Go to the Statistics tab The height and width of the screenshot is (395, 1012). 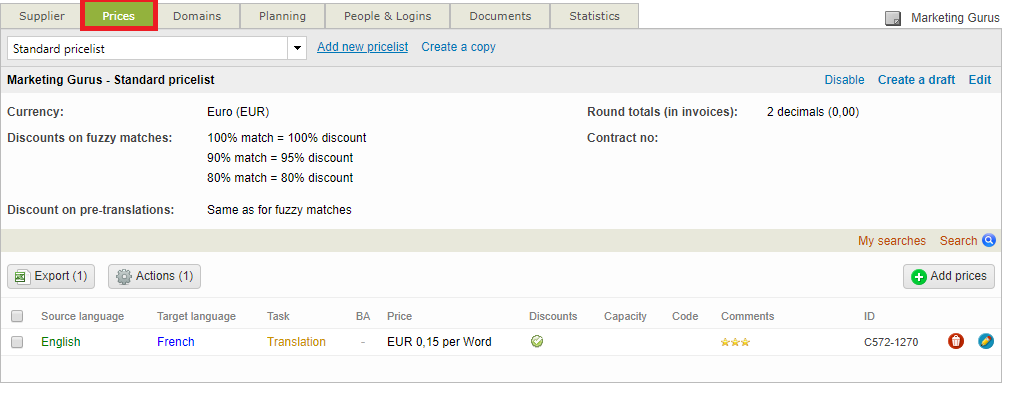(x=594, y=16)
